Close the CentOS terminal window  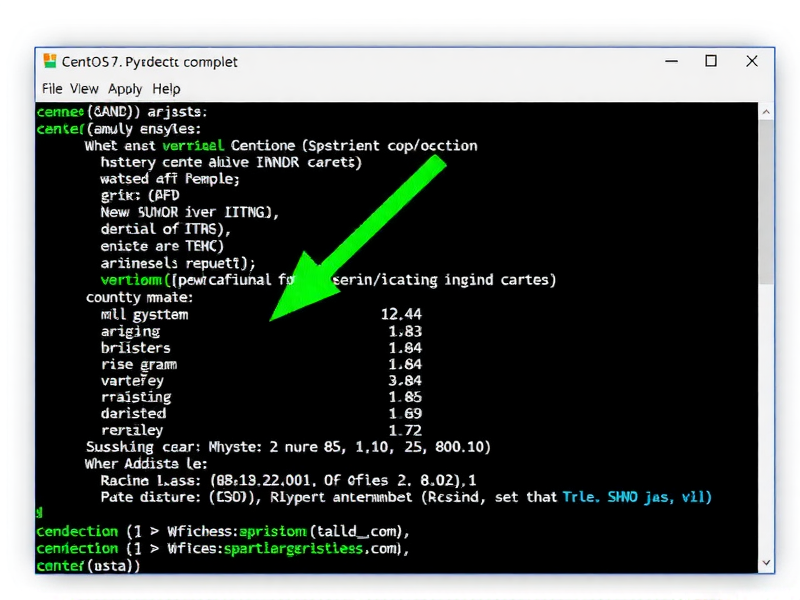point(751,61)
